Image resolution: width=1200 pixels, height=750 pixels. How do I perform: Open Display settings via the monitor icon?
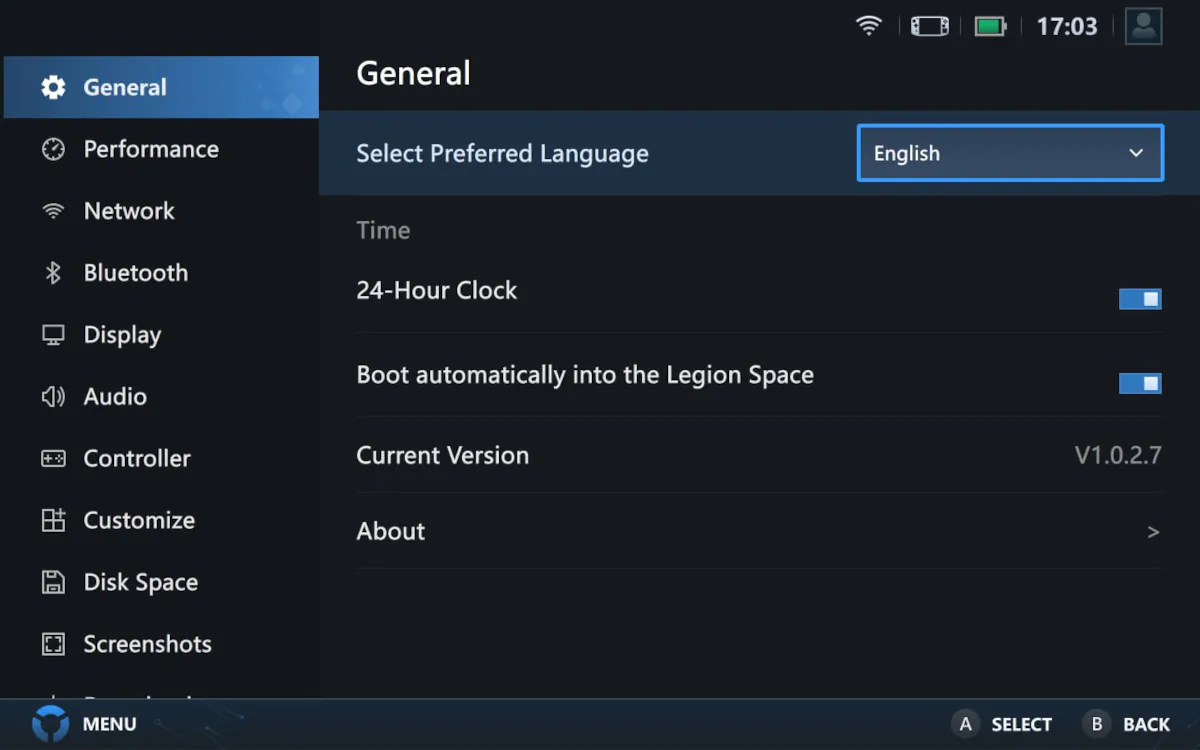pyautogui.click(x=53, y=335)
